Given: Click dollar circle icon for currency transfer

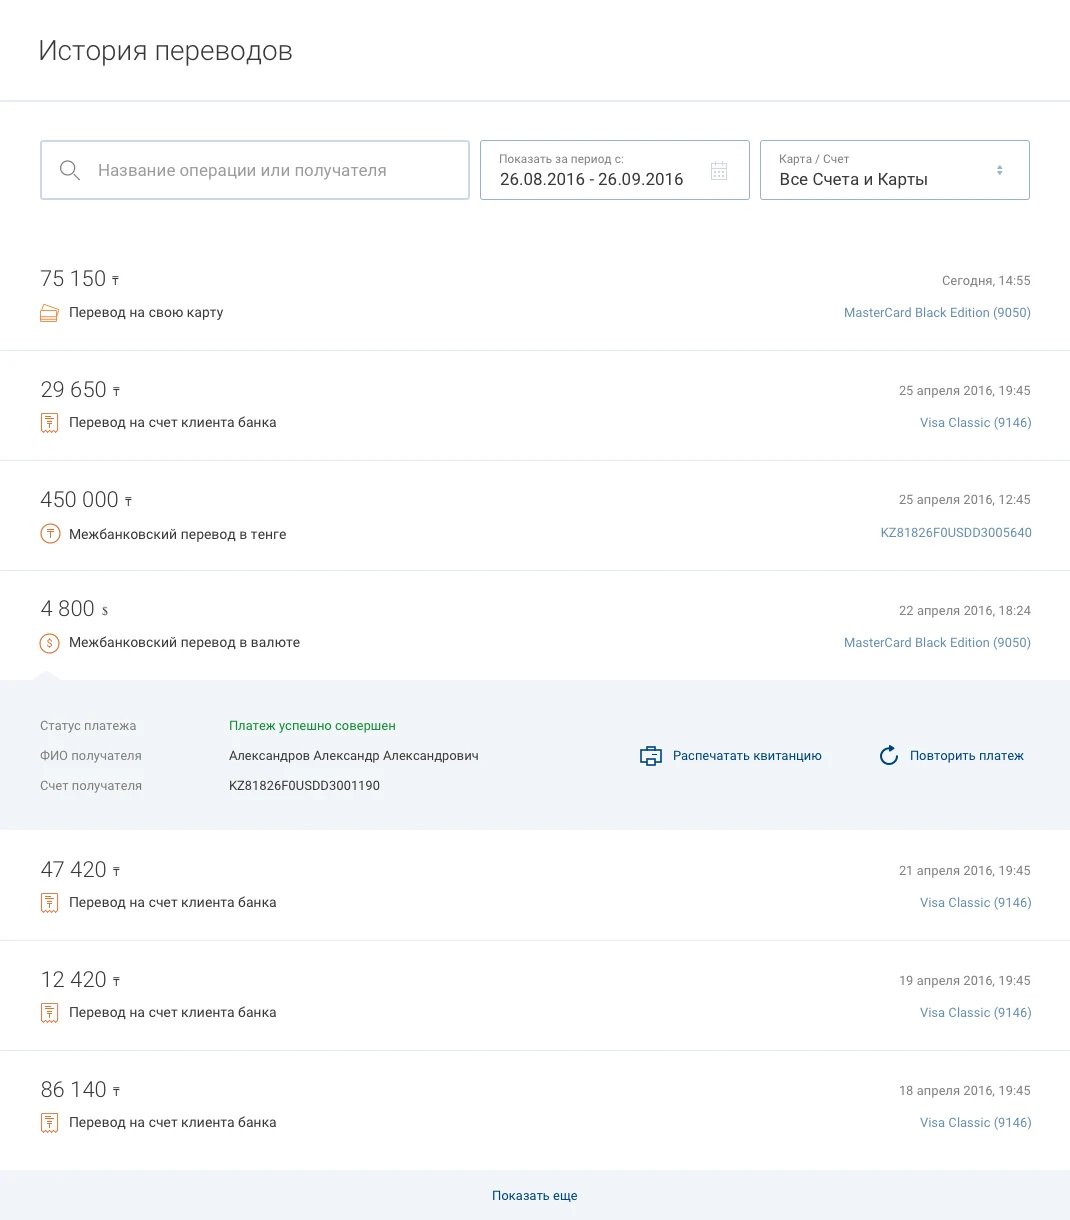Looking at the screenshot, I should 50,643.
